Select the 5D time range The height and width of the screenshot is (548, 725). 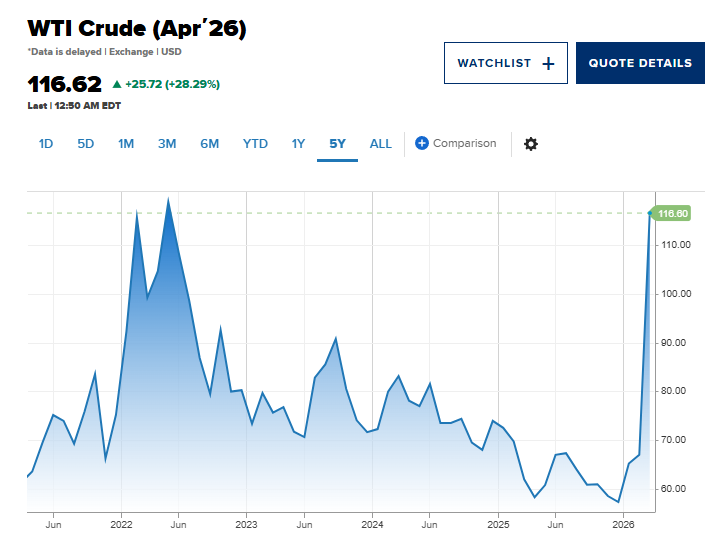[86, 144]
